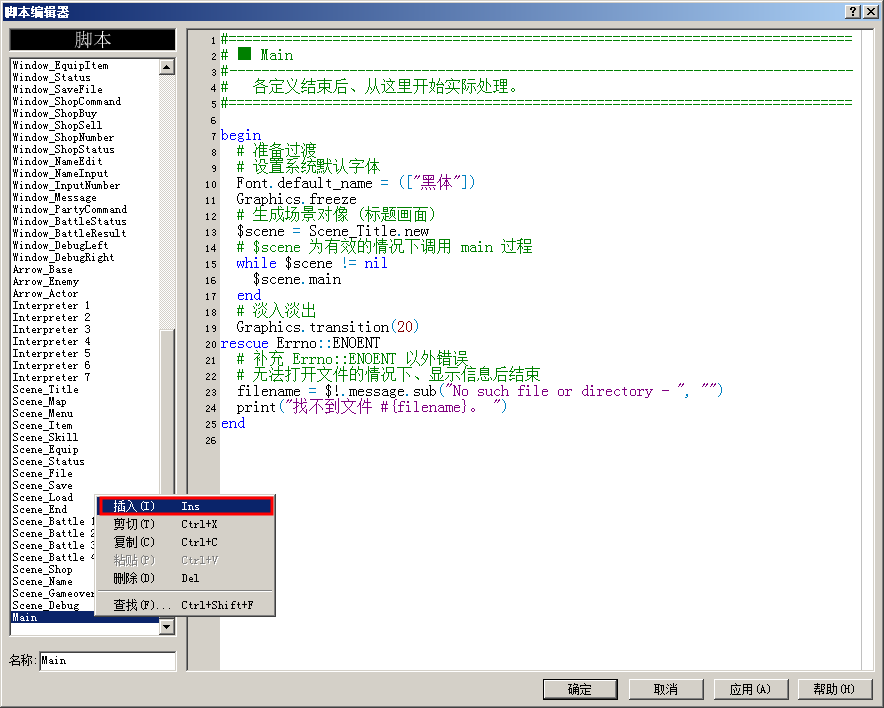Select Scene_End in the script list
Viewport: 884px width, 708px height.
(54, 510)
